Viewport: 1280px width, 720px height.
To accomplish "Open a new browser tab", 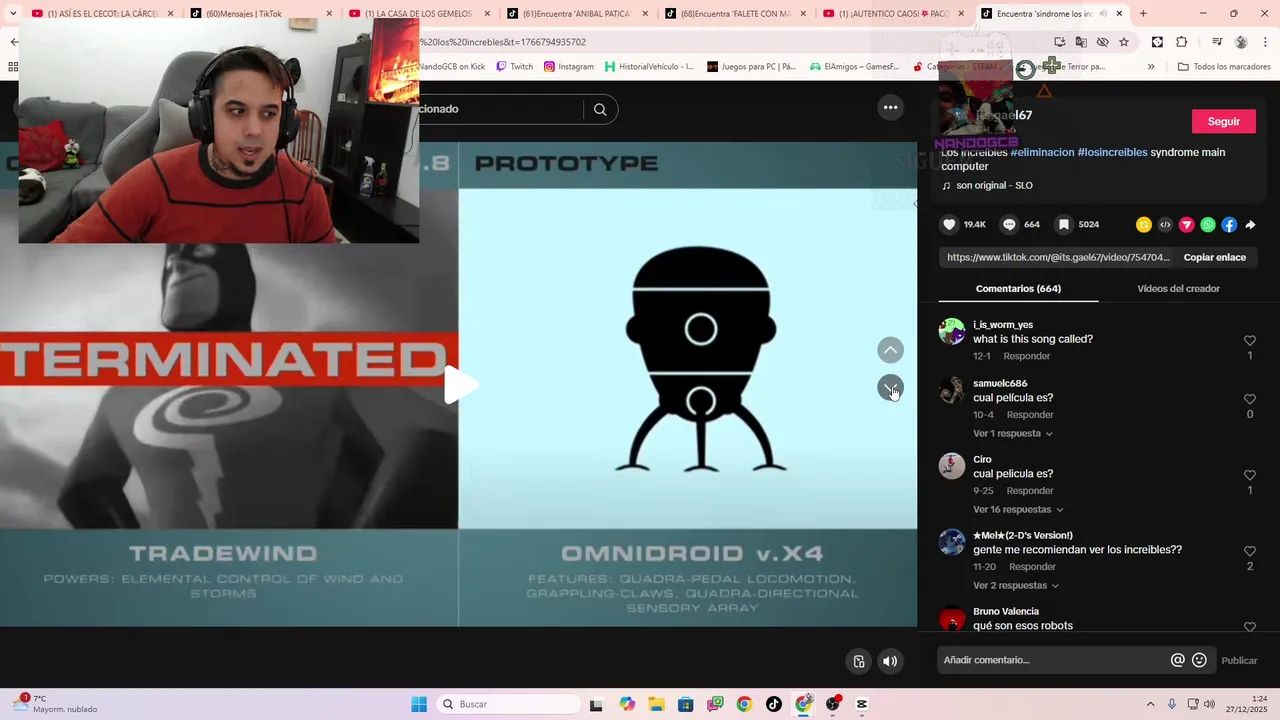I will pos(1143,14).
